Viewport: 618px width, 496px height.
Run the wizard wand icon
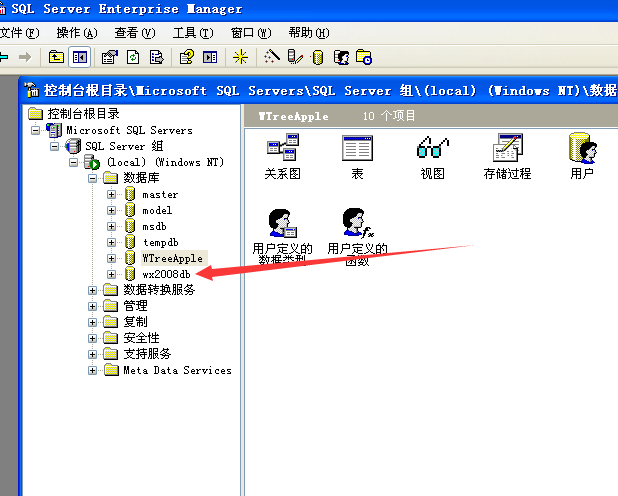tap(272, 57)
